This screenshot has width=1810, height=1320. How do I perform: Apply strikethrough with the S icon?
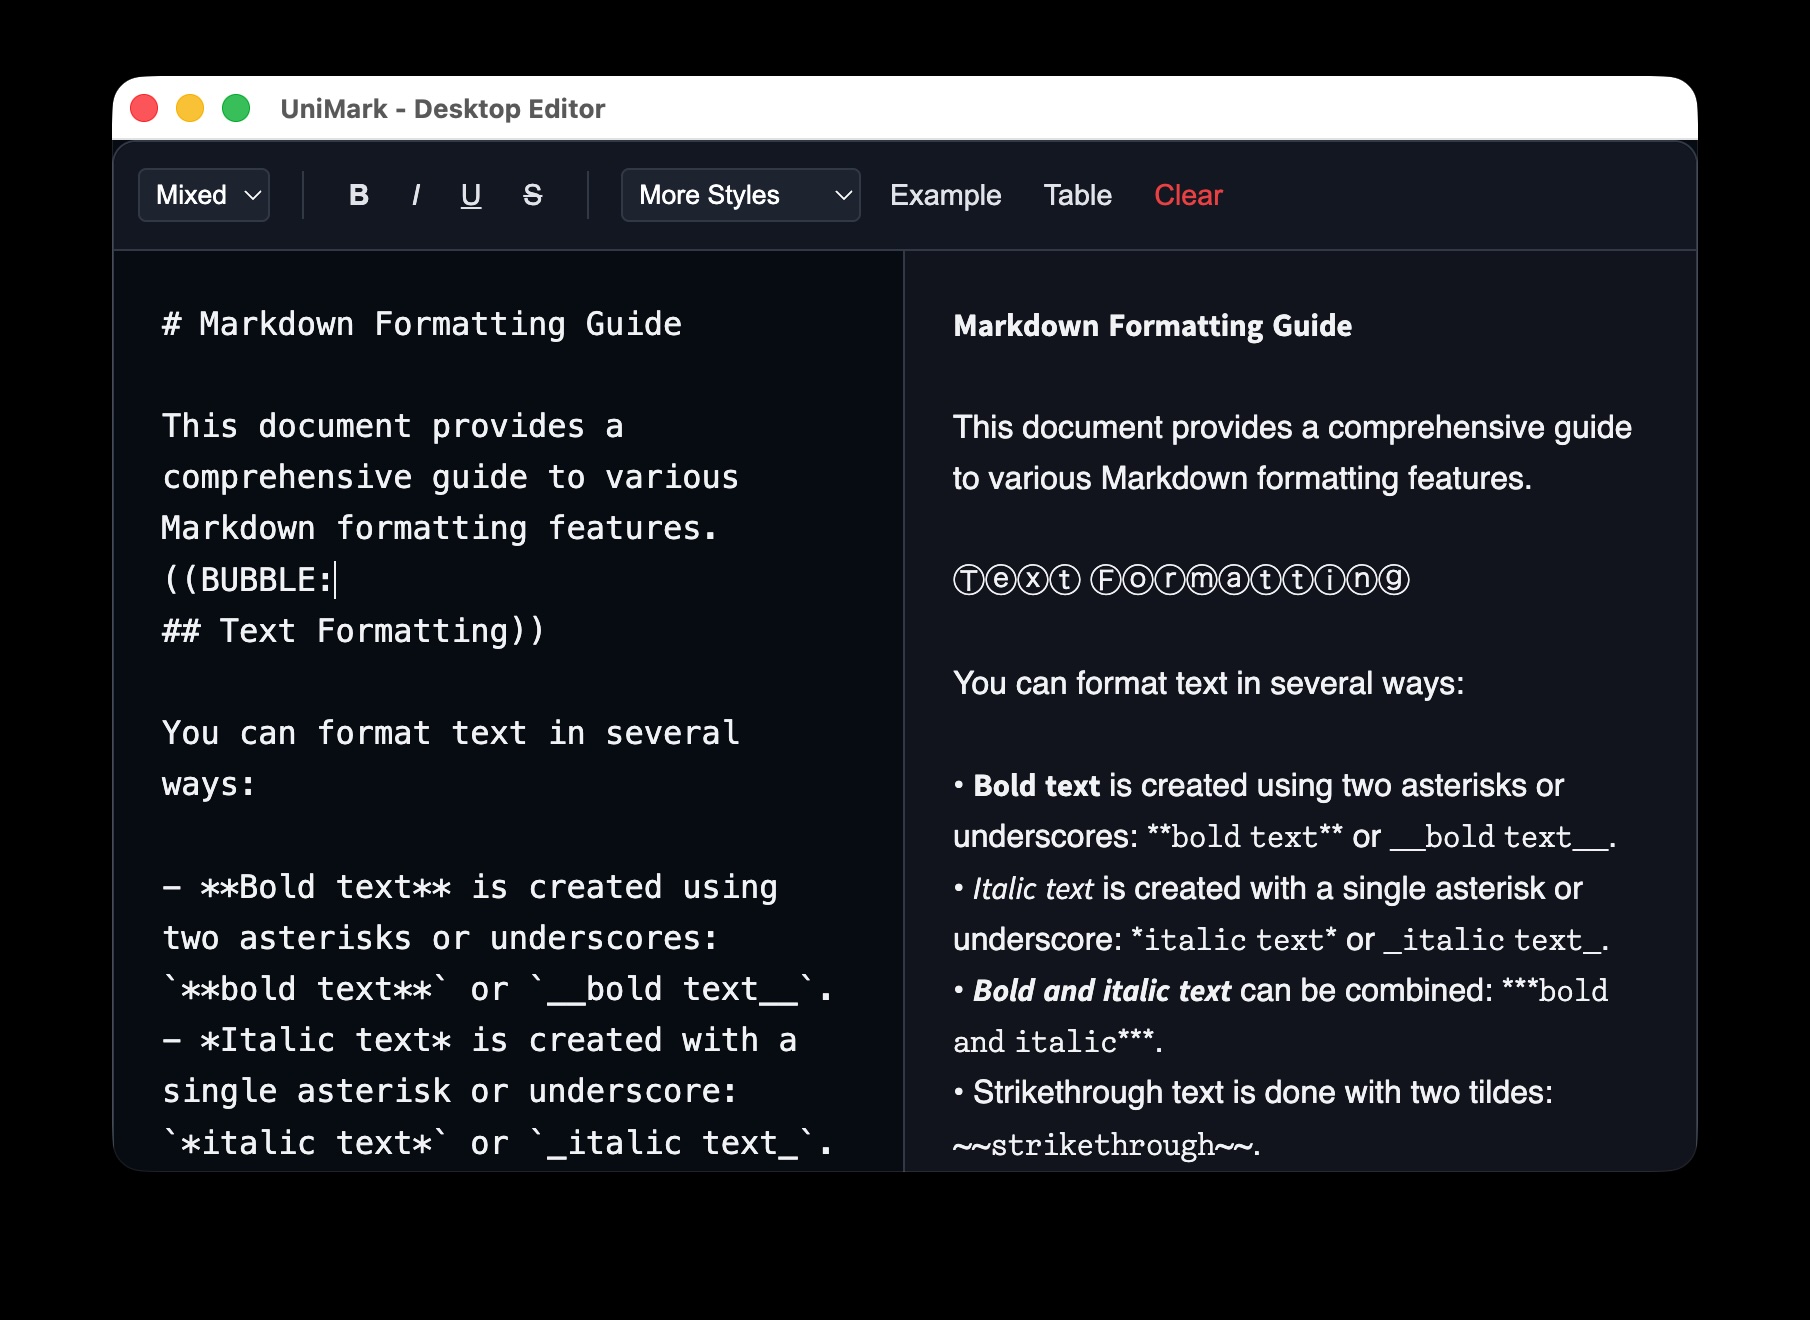(532, 195)
